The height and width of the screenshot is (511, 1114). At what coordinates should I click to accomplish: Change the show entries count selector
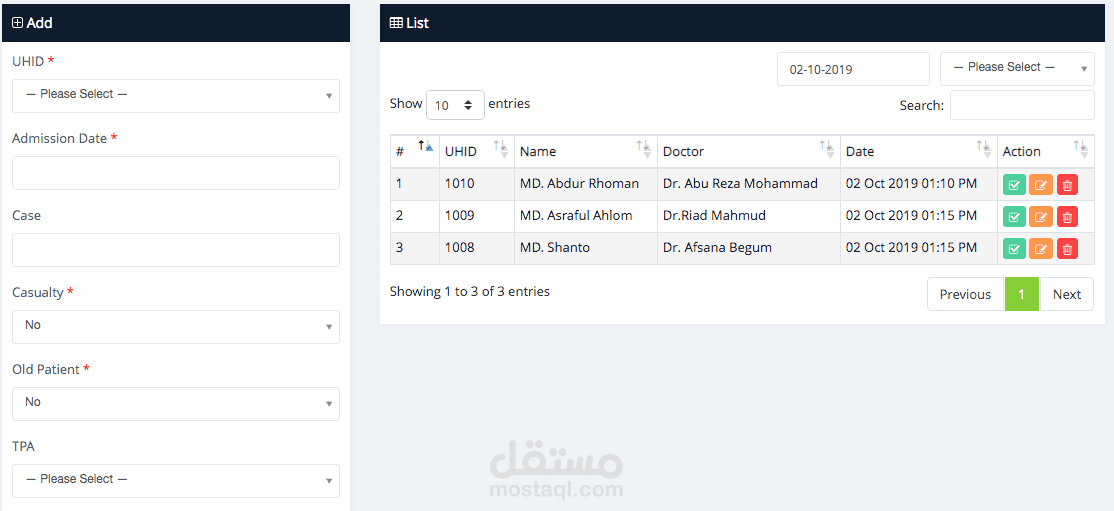[x=455, y=105]
